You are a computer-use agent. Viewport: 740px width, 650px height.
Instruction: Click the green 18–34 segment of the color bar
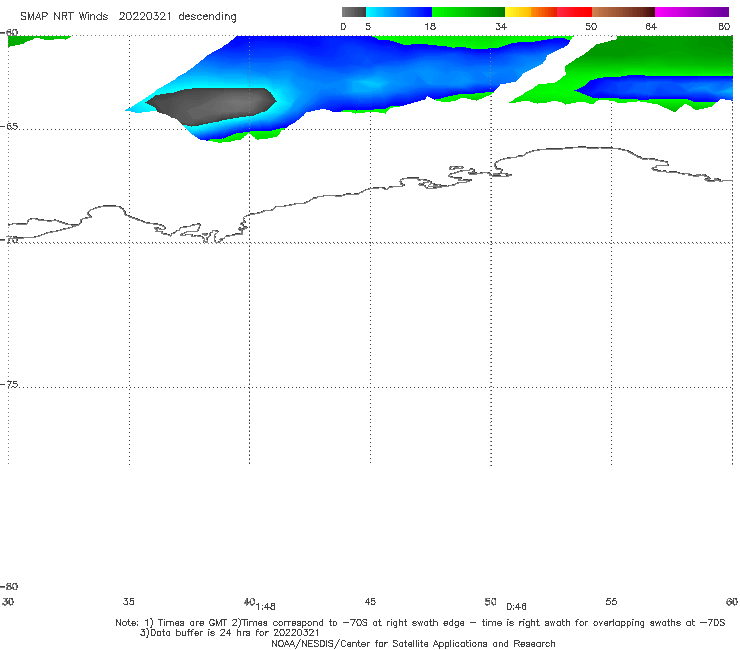pos(468,12)
